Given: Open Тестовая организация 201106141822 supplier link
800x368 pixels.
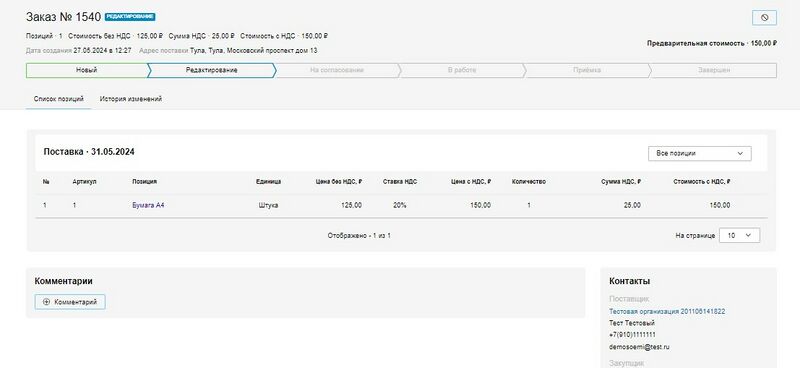Looking at the screenshot, I should 667,311.
